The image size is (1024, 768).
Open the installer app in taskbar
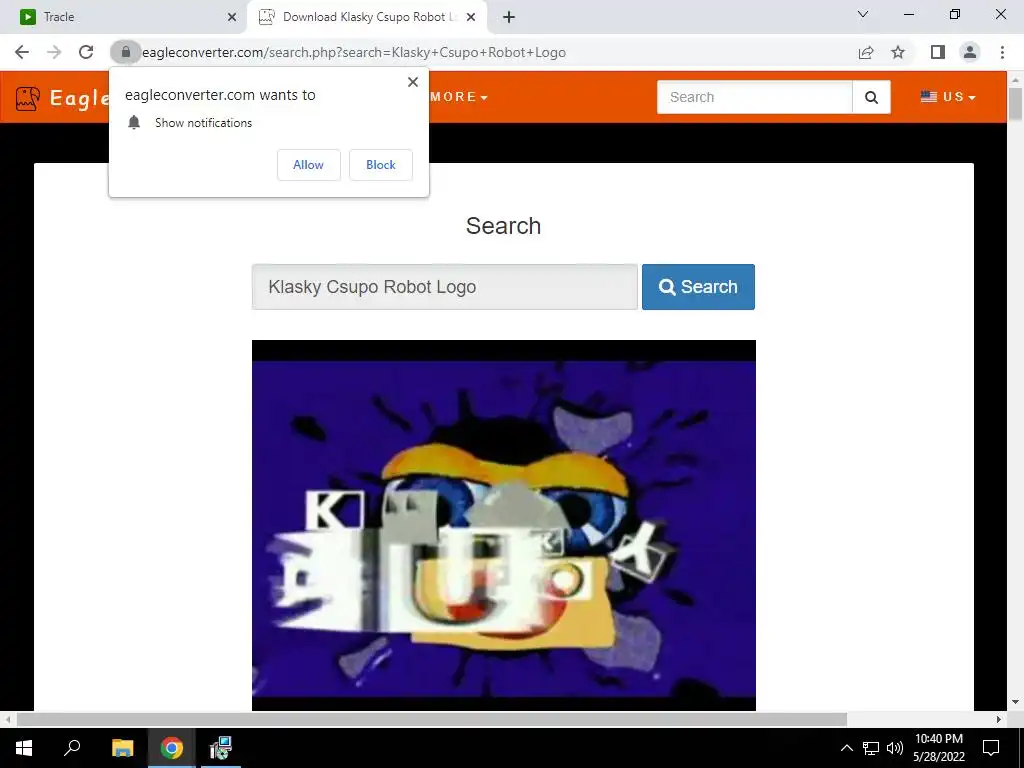tap(221, 748)
